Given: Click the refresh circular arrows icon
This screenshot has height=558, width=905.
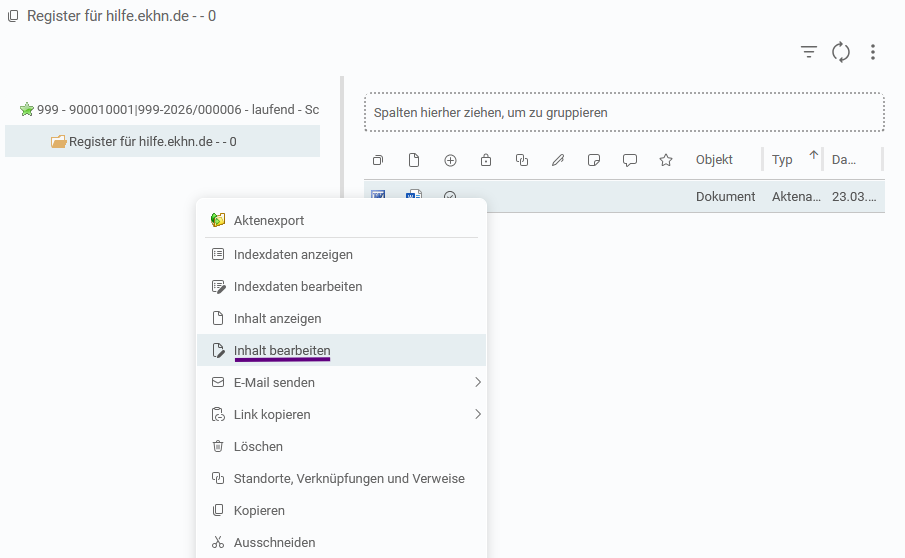Looking at the screenshot, I should click(841, 52).
